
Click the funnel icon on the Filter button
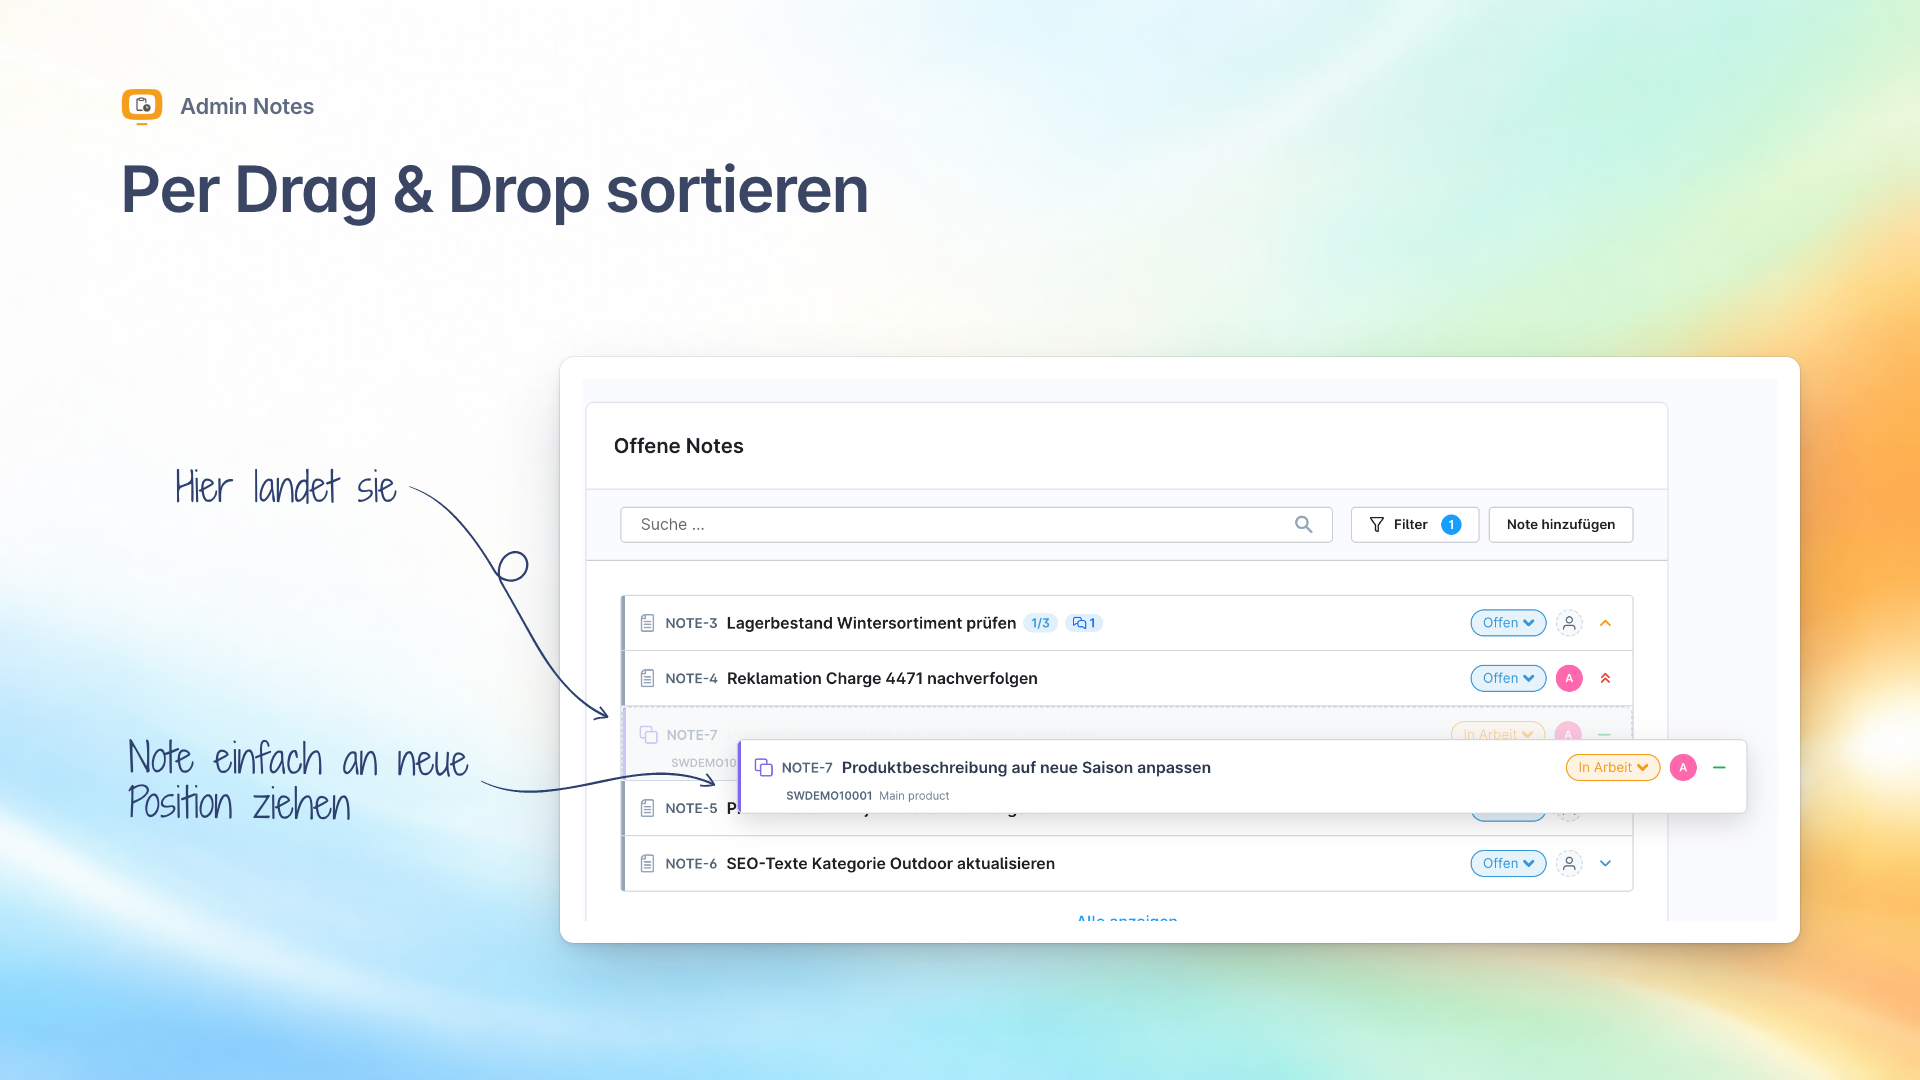pos(1377,524)
